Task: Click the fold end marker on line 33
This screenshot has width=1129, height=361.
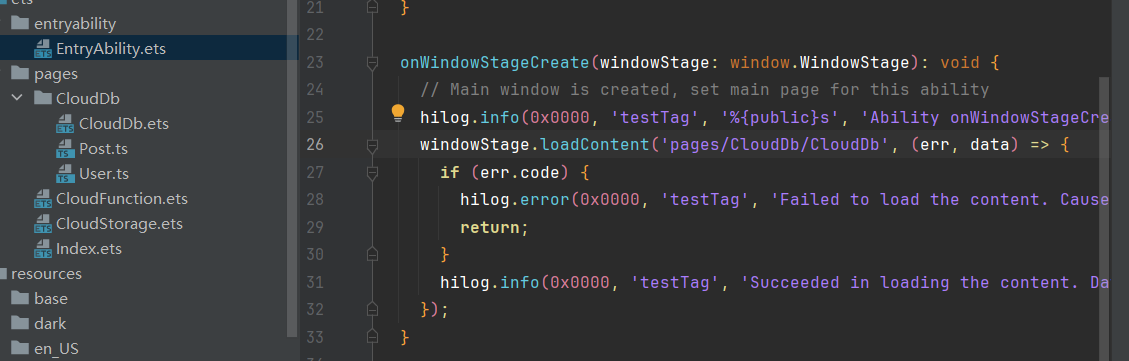Action: point(372,337)
